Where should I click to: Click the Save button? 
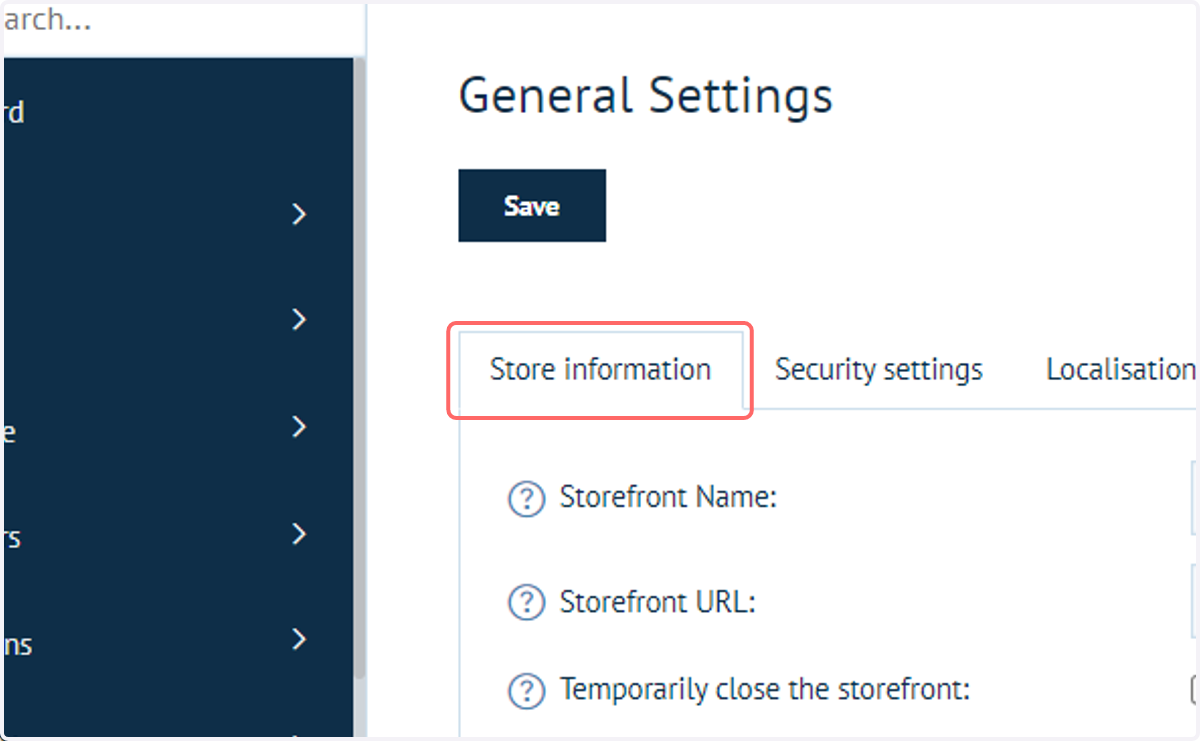coord(532,206)
